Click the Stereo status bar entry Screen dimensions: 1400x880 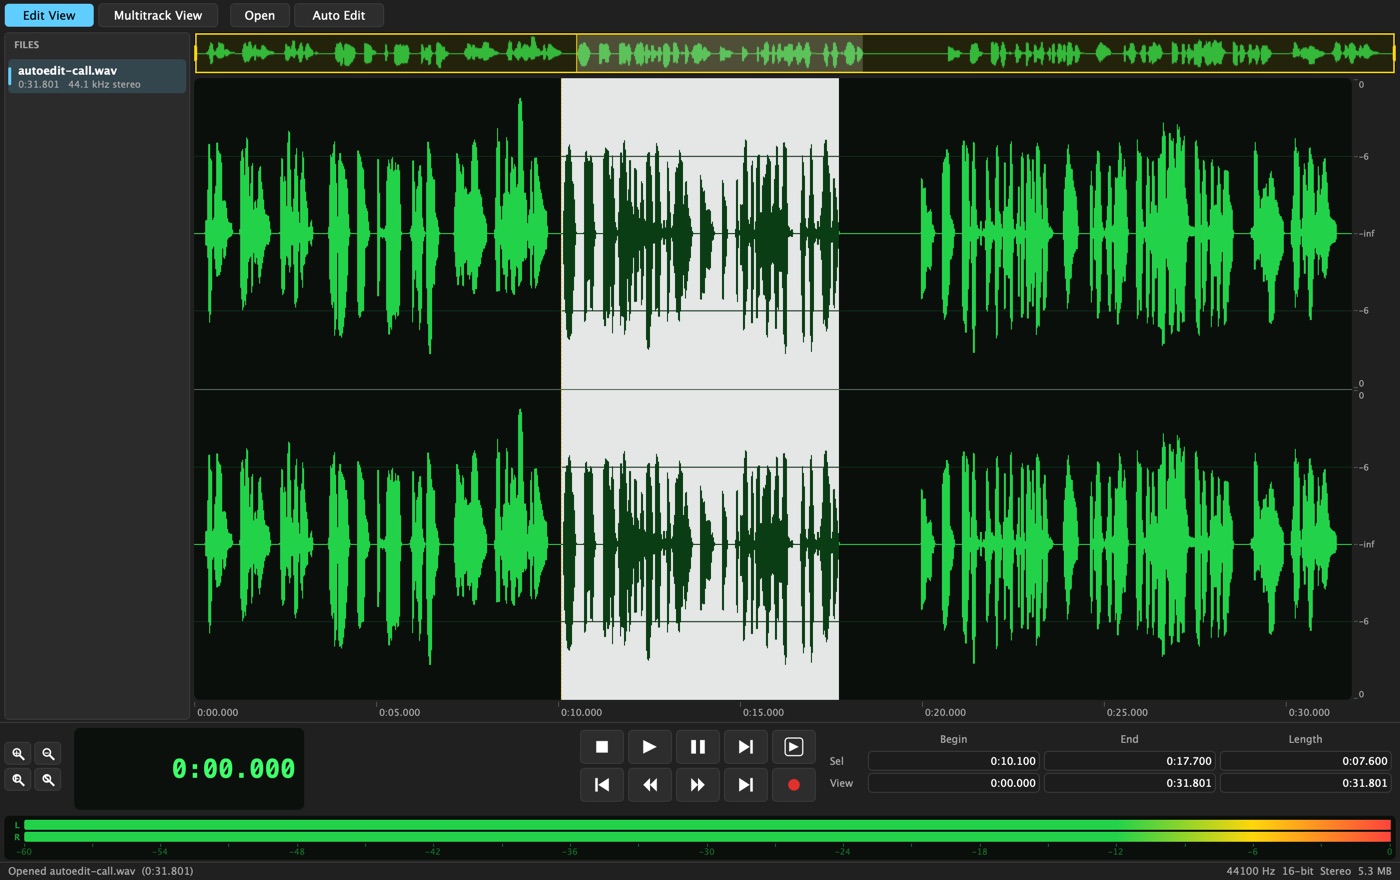1335,871
